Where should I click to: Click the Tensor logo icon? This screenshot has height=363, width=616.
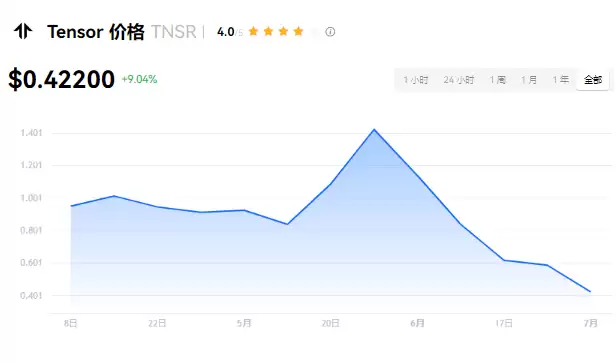23,31
